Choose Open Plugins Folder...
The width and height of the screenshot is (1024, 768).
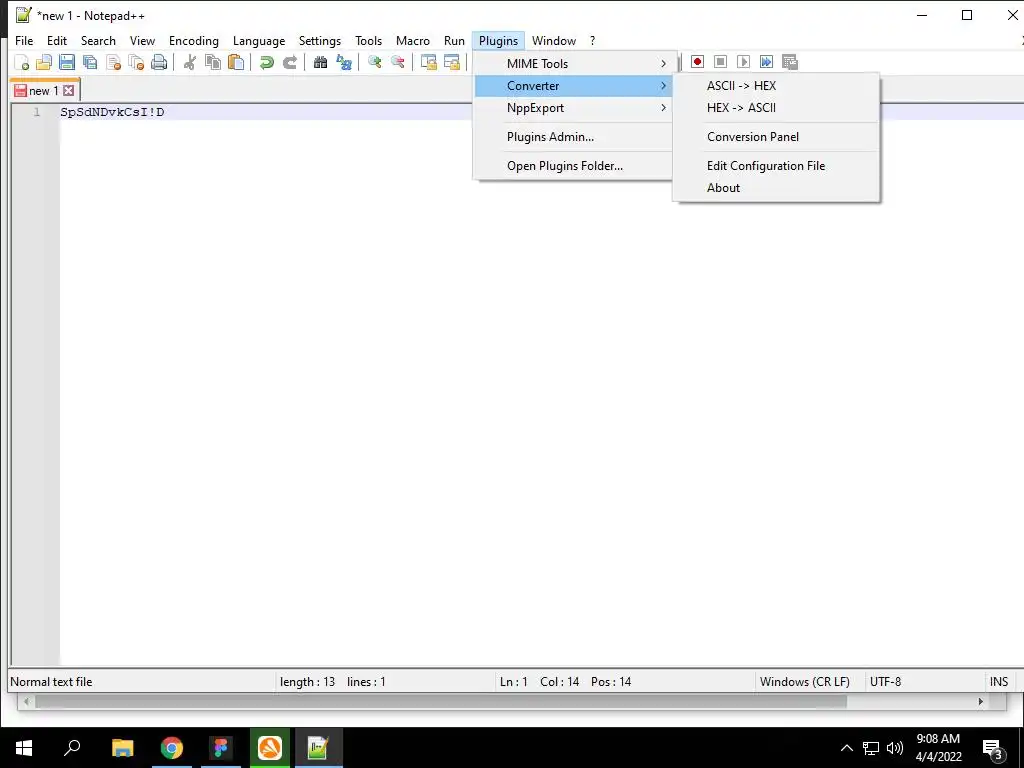point(573,165)
